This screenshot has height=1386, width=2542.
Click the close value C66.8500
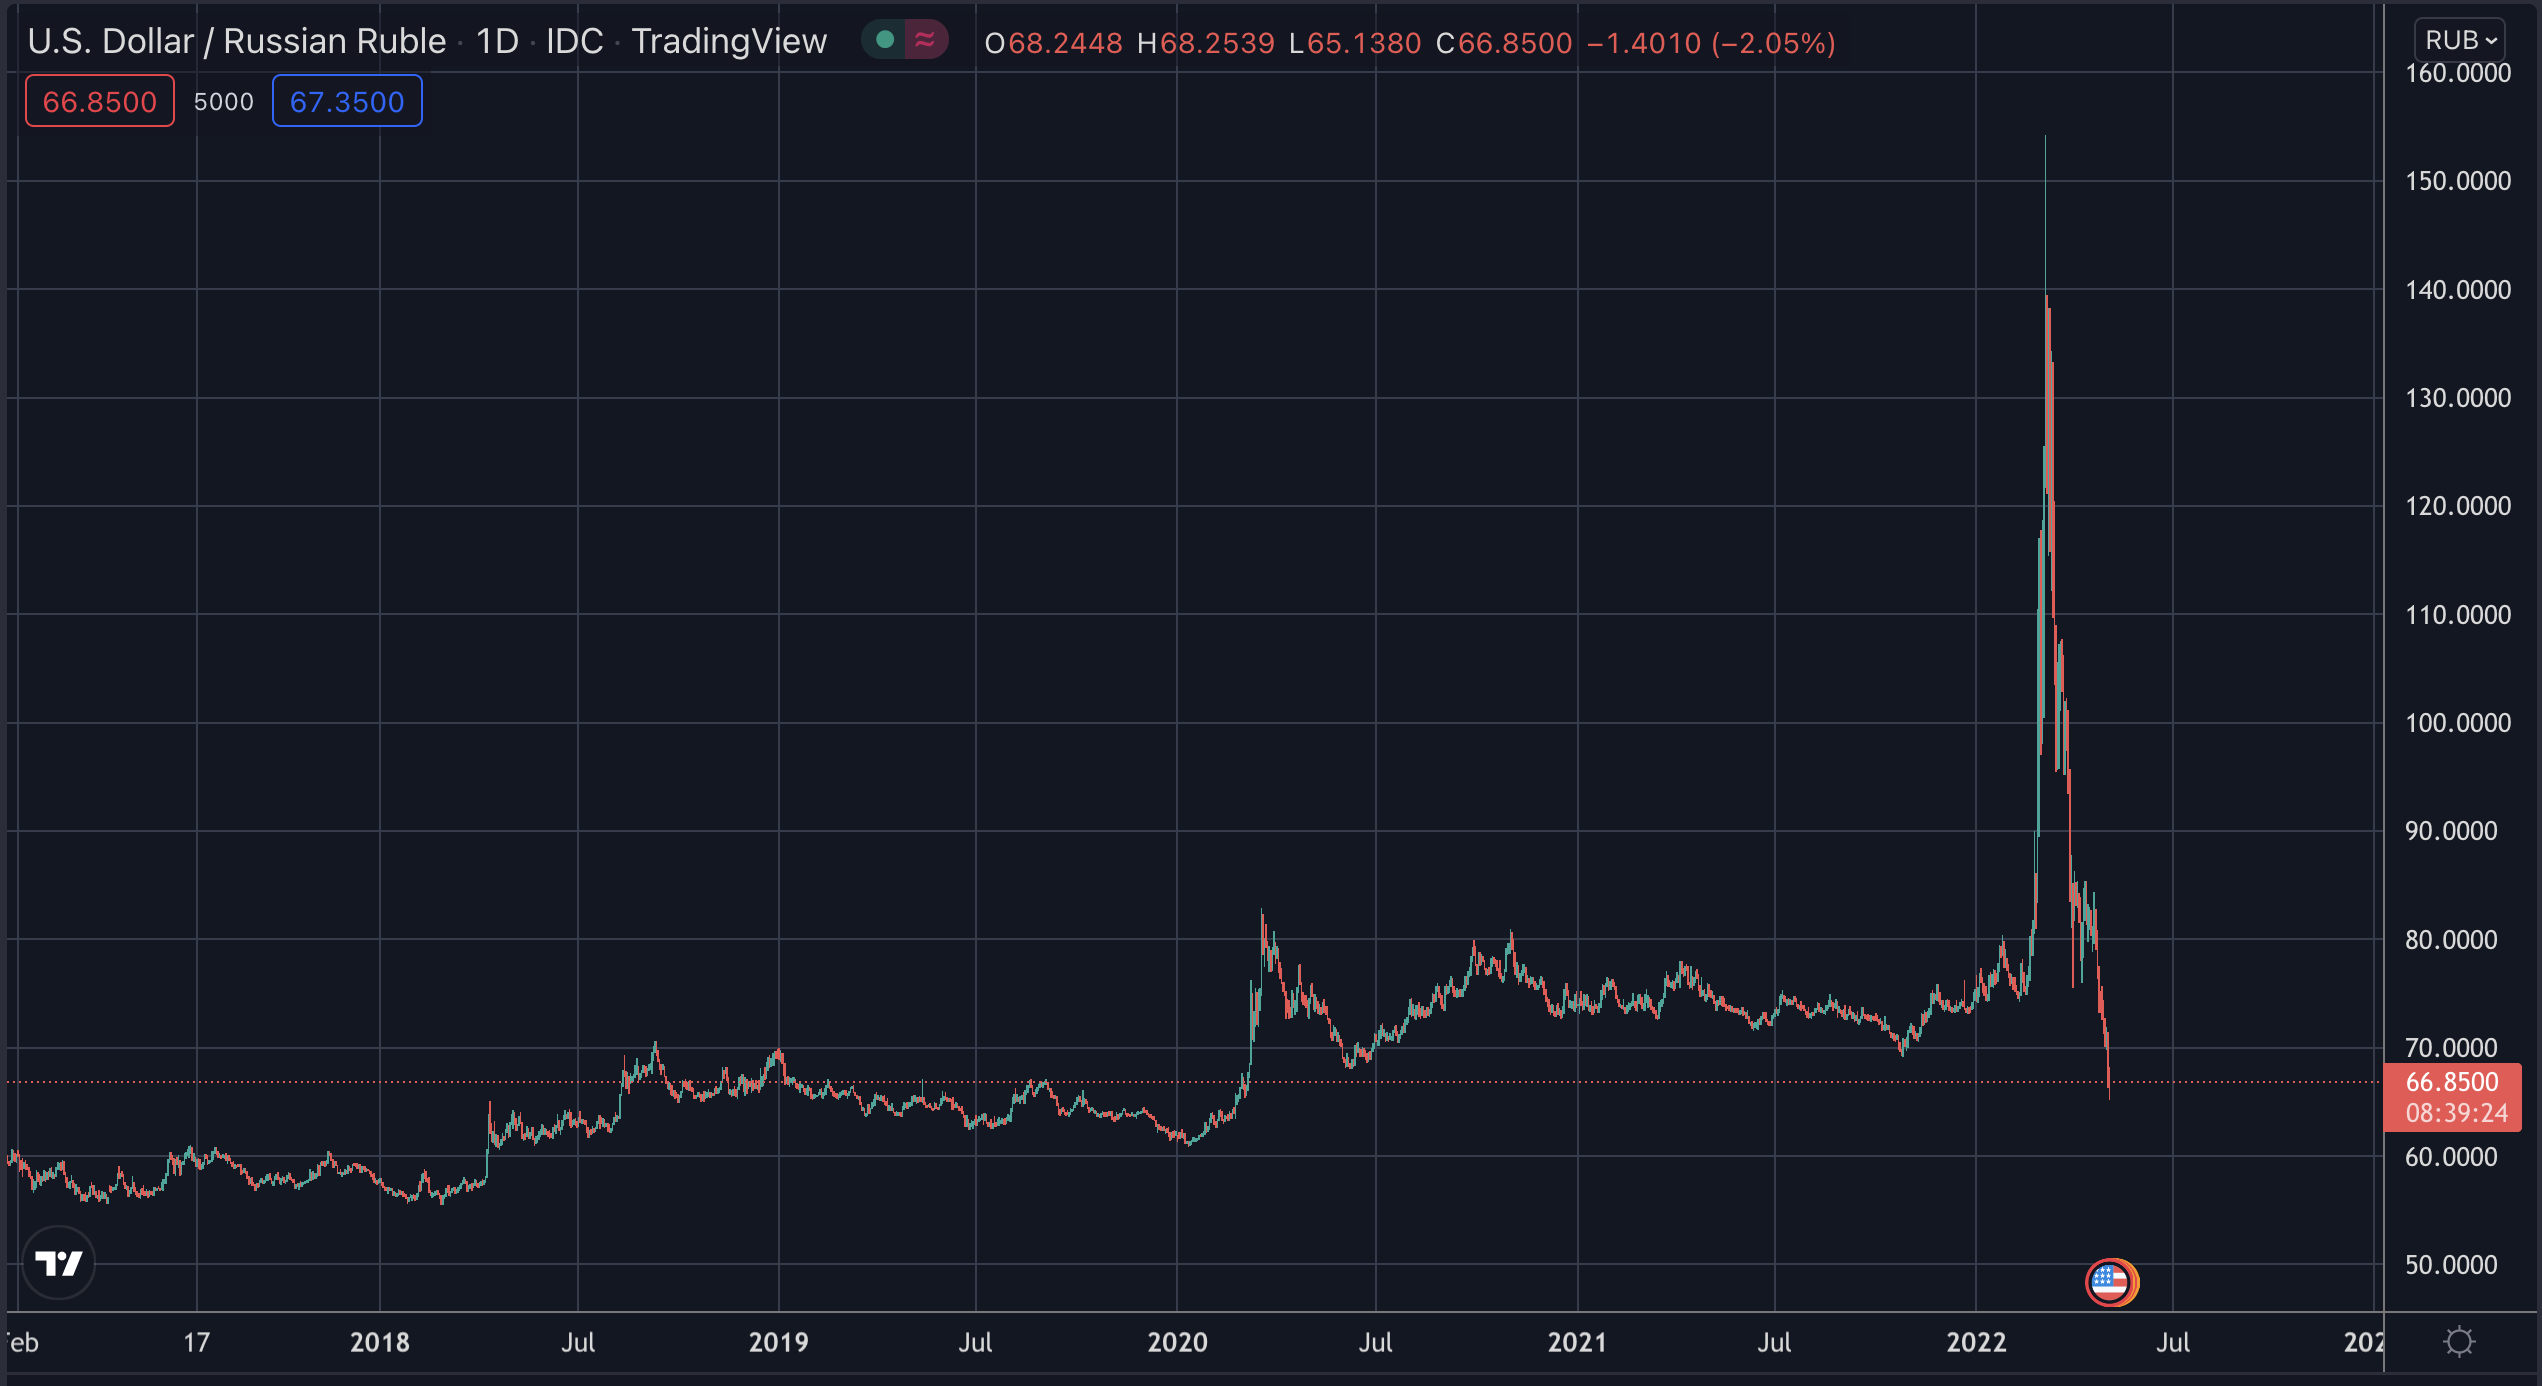(1504, 43)
